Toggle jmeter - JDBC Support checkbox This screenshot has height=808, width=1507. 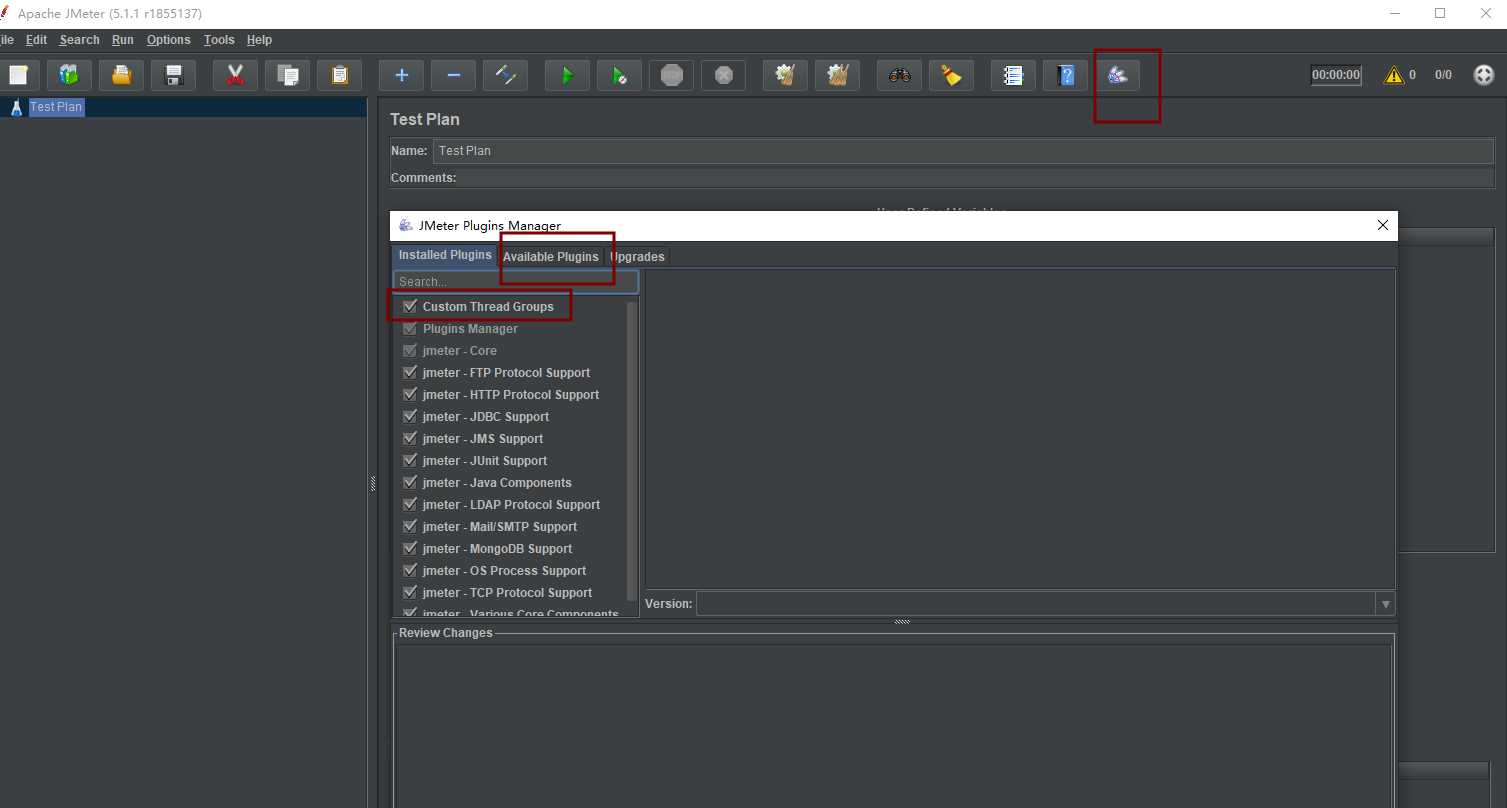pyautogui.click(x=410, y=416)
